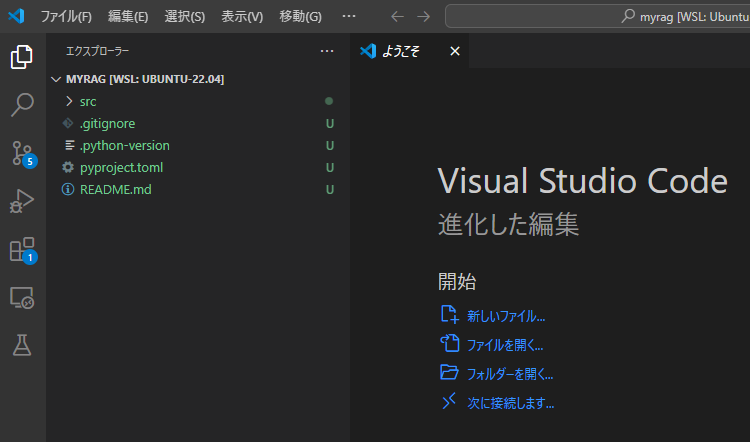Open the ファイル(F) menu
The image size is (750, 442).
[66, 17]
